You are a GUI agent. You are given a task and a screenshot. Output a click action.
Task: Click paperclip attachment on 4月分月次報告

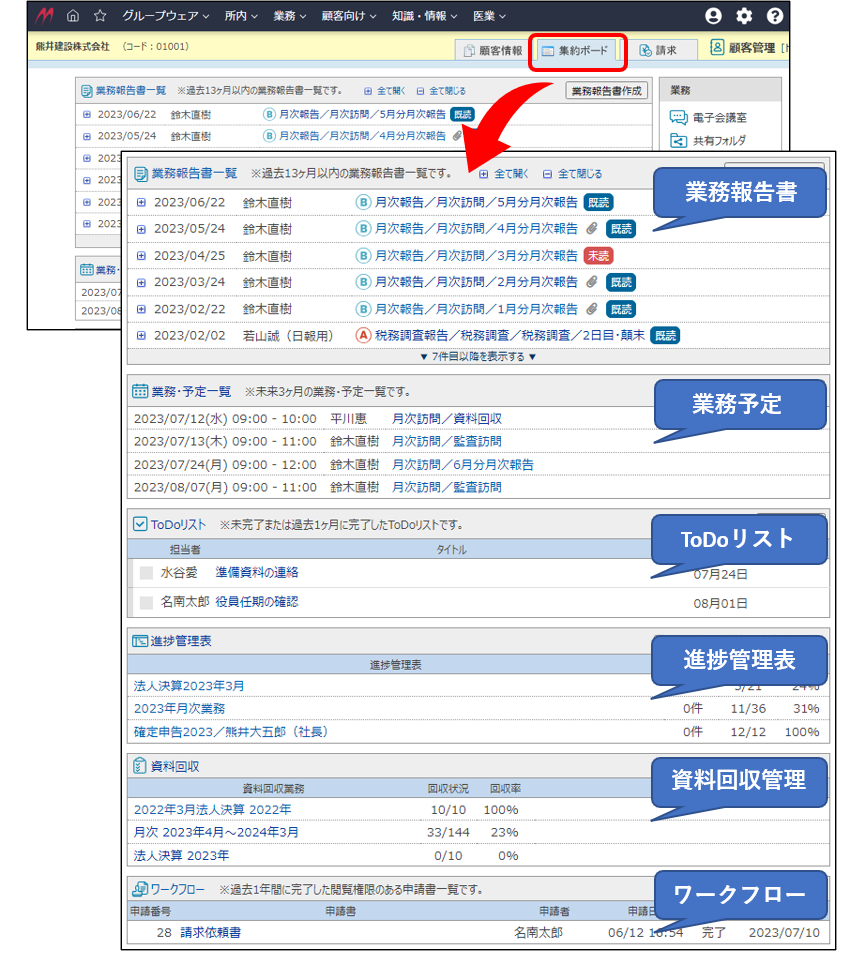click(x=592, y=228)
